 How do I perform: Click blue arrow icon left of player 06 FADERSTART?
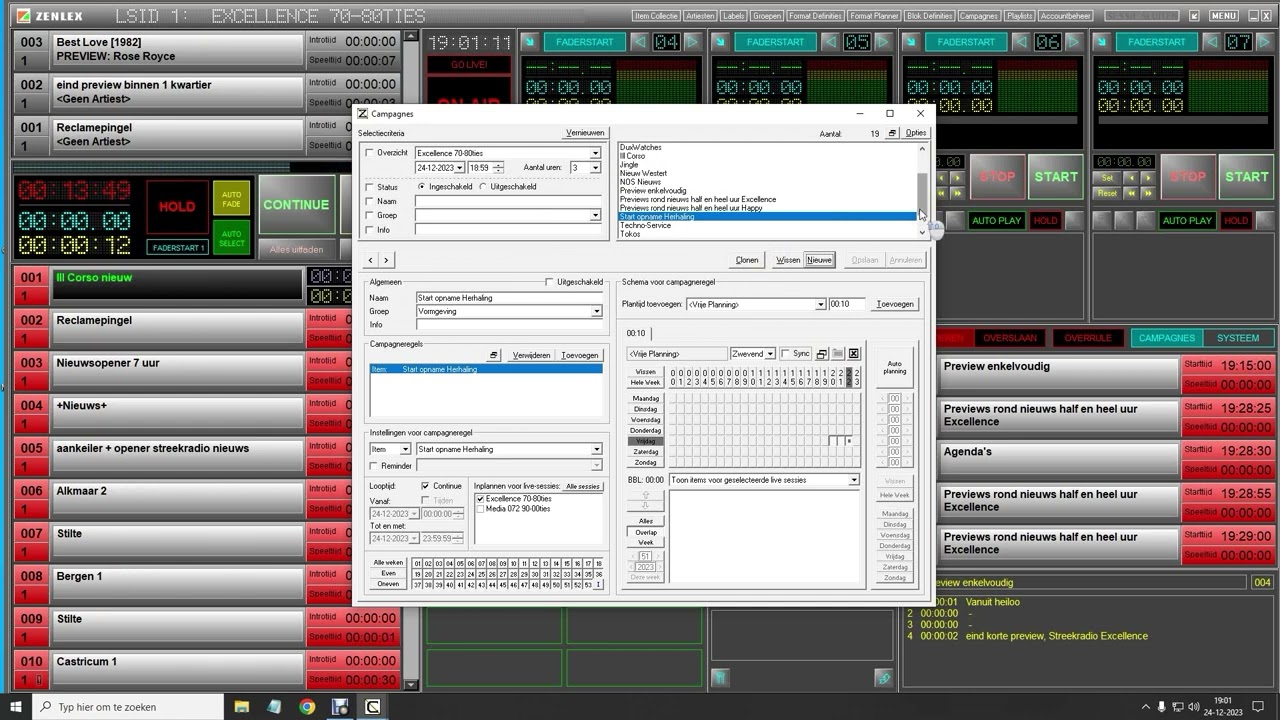click(911, 42)
